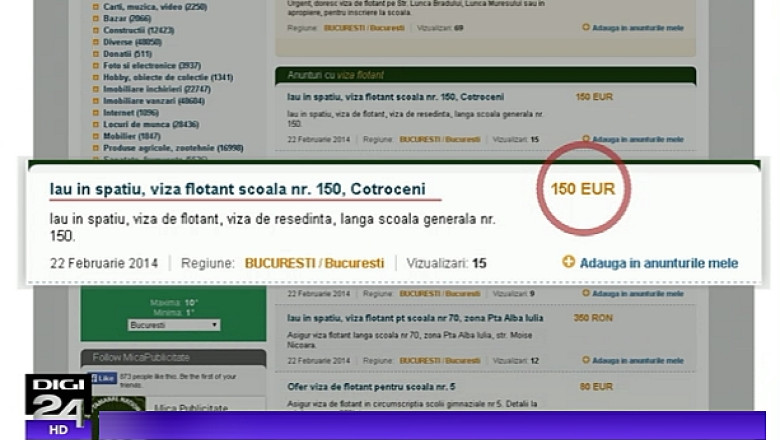Image resolution: width=780 pixels, height=440 pixels.
Task: Click the 'Follow MicaPublicitate' panel header
Action: click(x=173, y=357)
